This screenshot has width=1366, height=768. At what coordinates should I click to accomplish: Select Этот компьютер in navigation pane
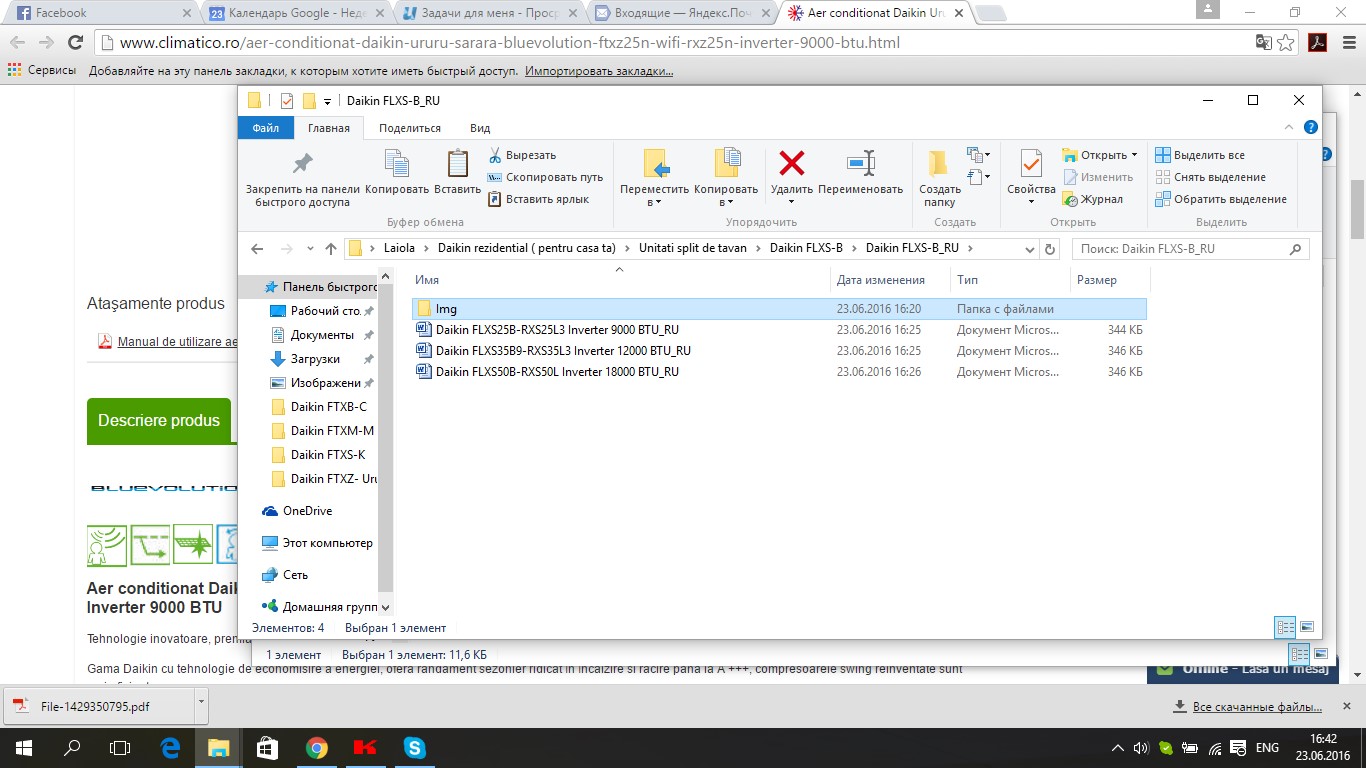[x=318, y=543]
